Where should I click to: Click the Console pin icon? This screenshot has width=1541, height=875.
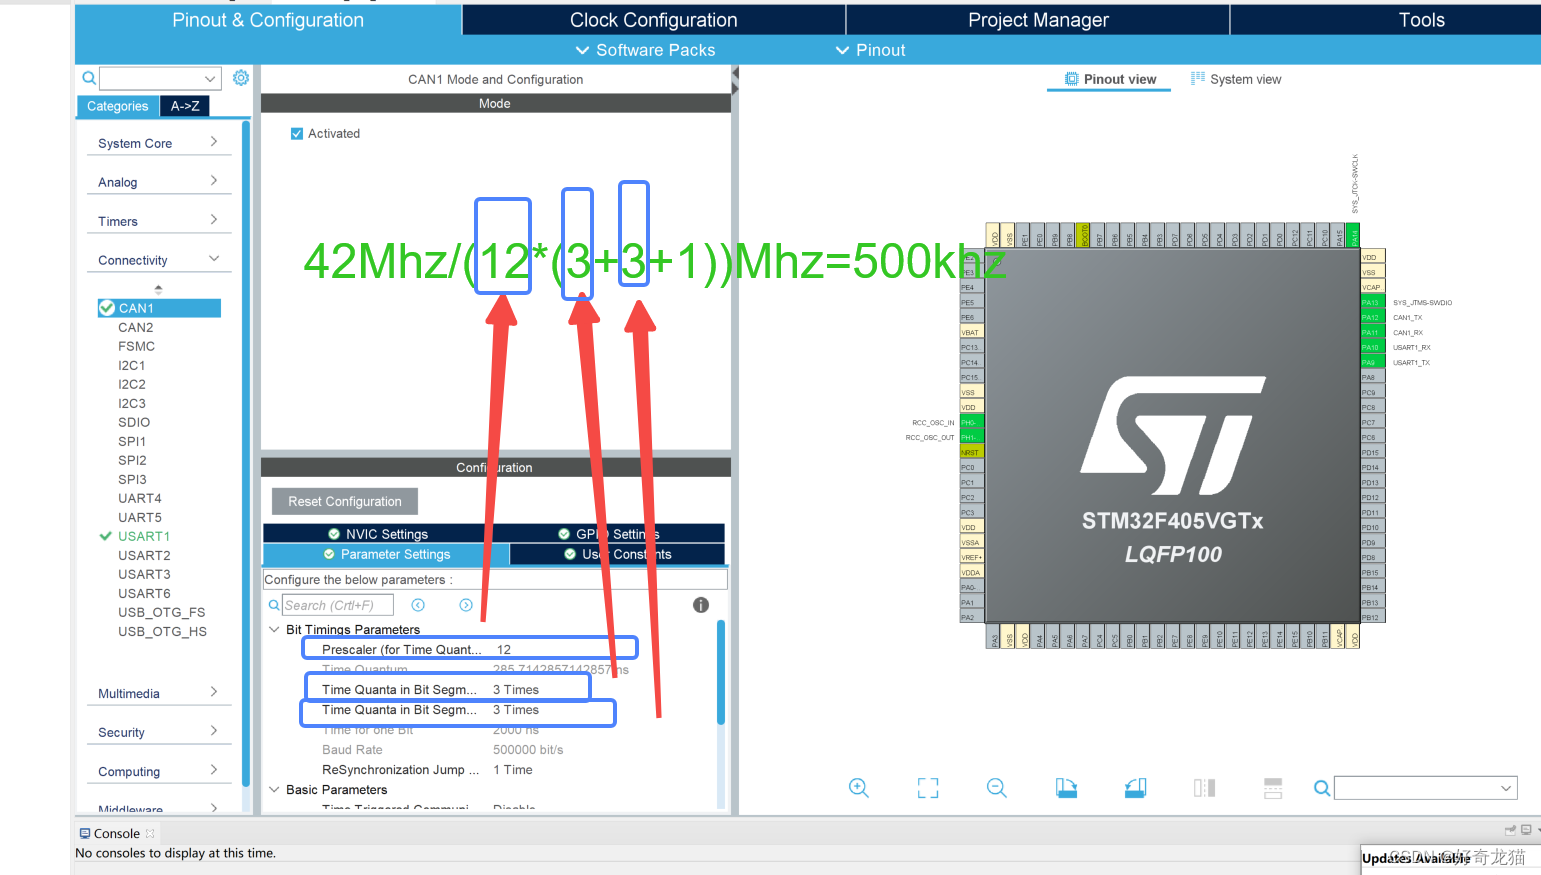[1510, 830]
